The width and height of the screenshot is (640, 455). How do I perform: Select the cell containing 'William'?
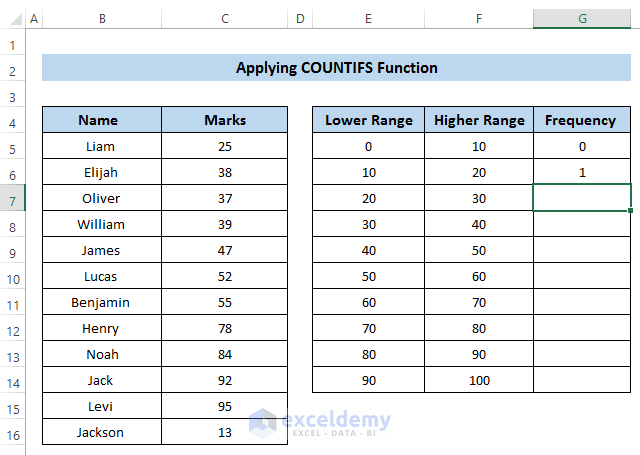click(x=102, y=224)
